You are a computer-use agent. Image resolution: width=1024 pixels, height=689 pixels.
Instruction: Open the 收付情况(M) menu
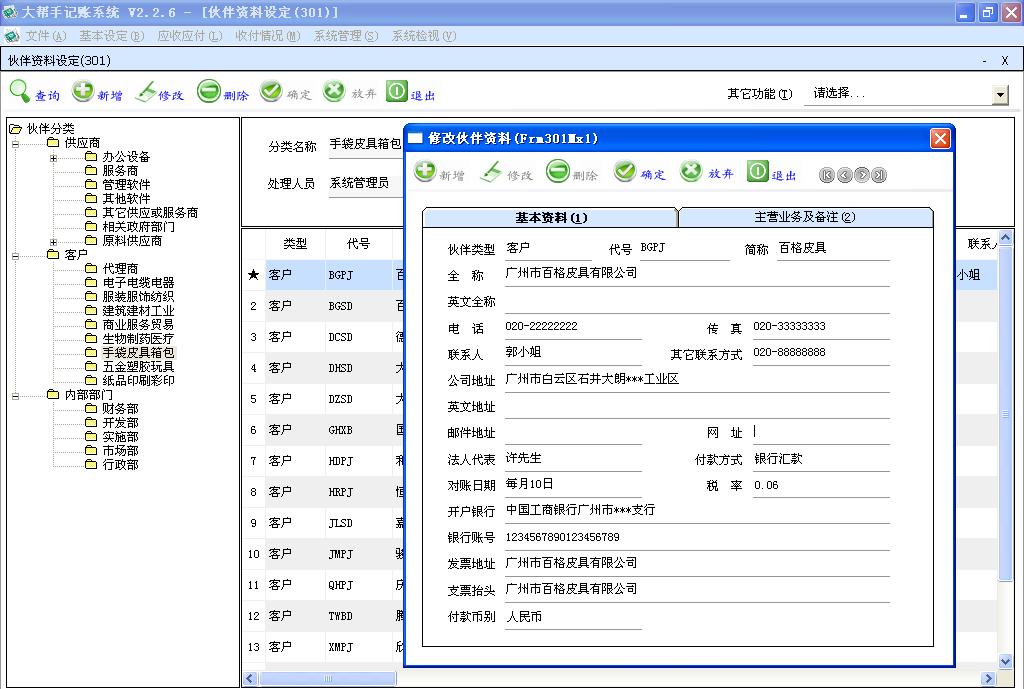tap(268, 36)
